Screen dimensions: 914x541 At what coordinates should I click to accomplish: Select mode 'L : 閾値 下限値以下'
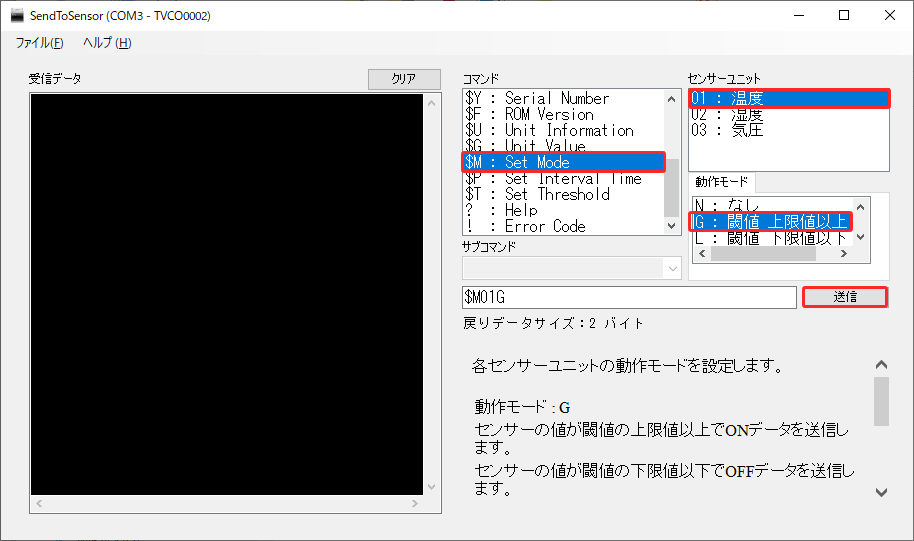[773, 238]
